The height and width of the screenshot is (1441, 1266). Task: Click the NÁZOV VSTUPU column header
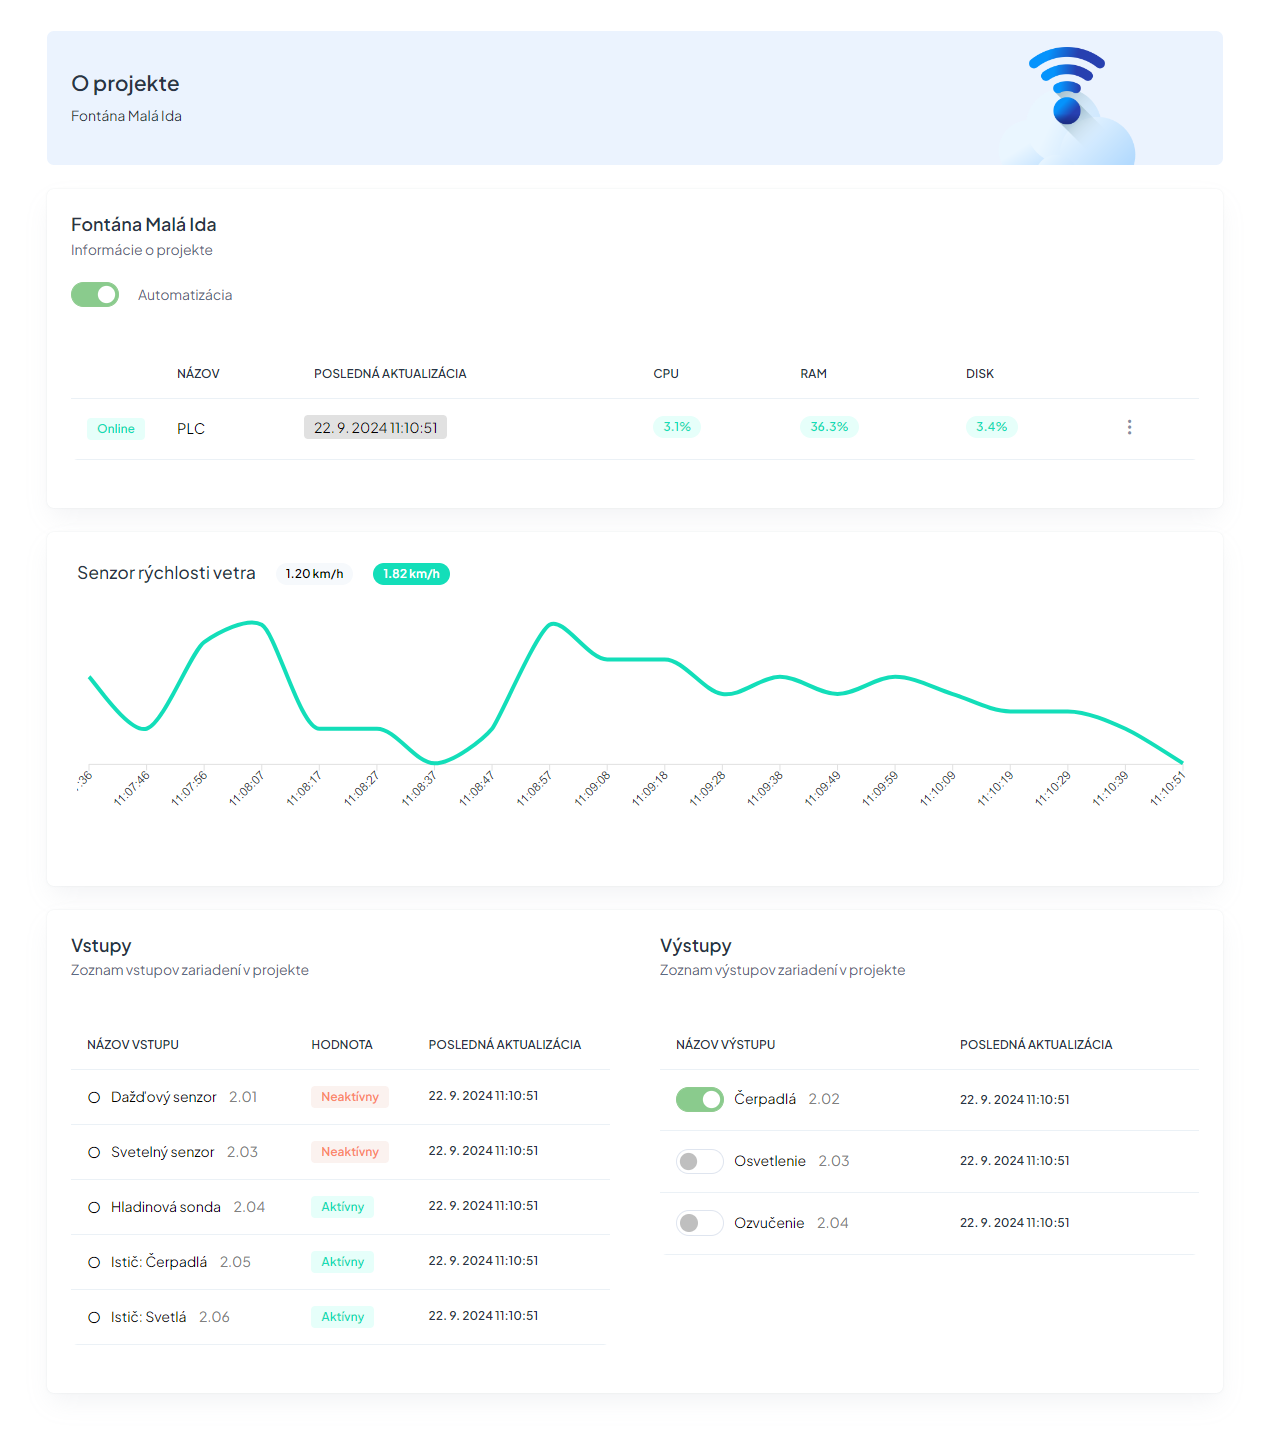[x=133, y=1045]
